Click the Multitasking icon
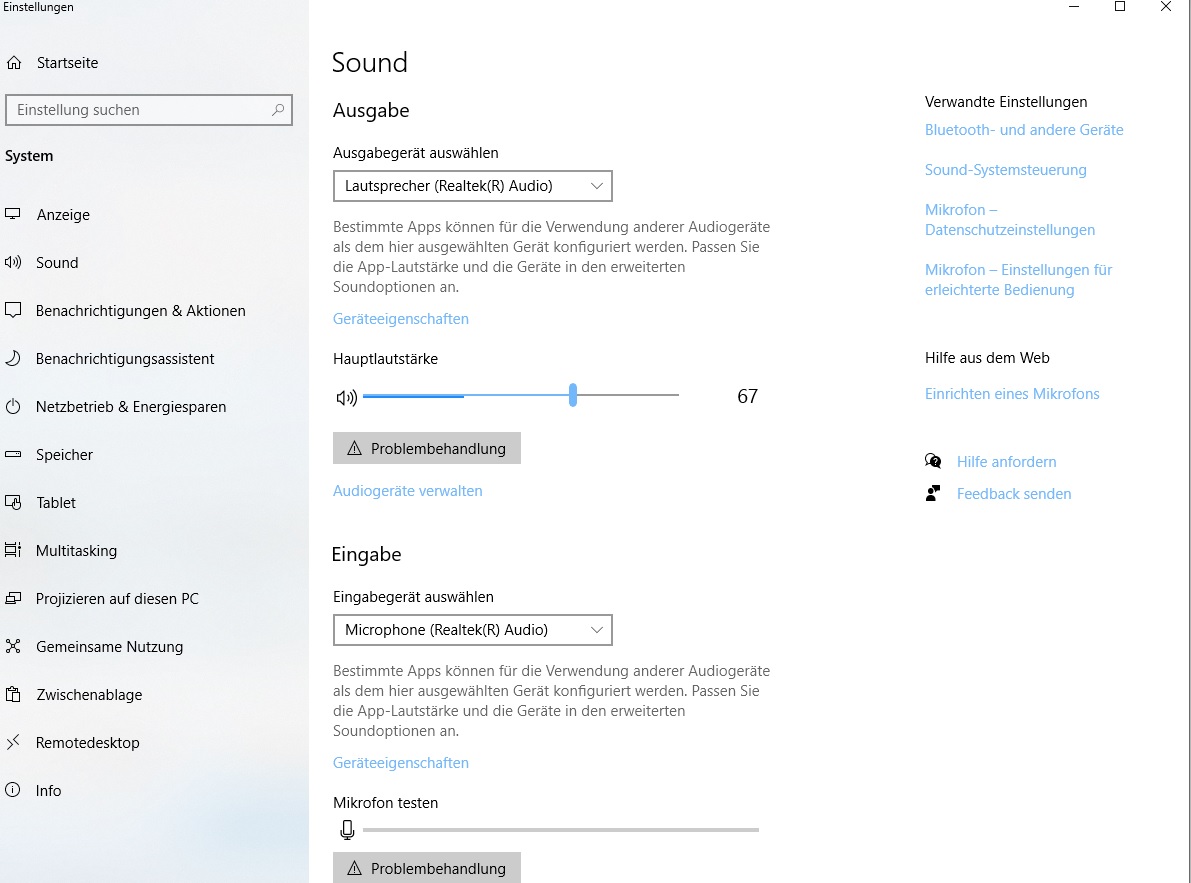 pyautogui.click(x=13, y=550)
